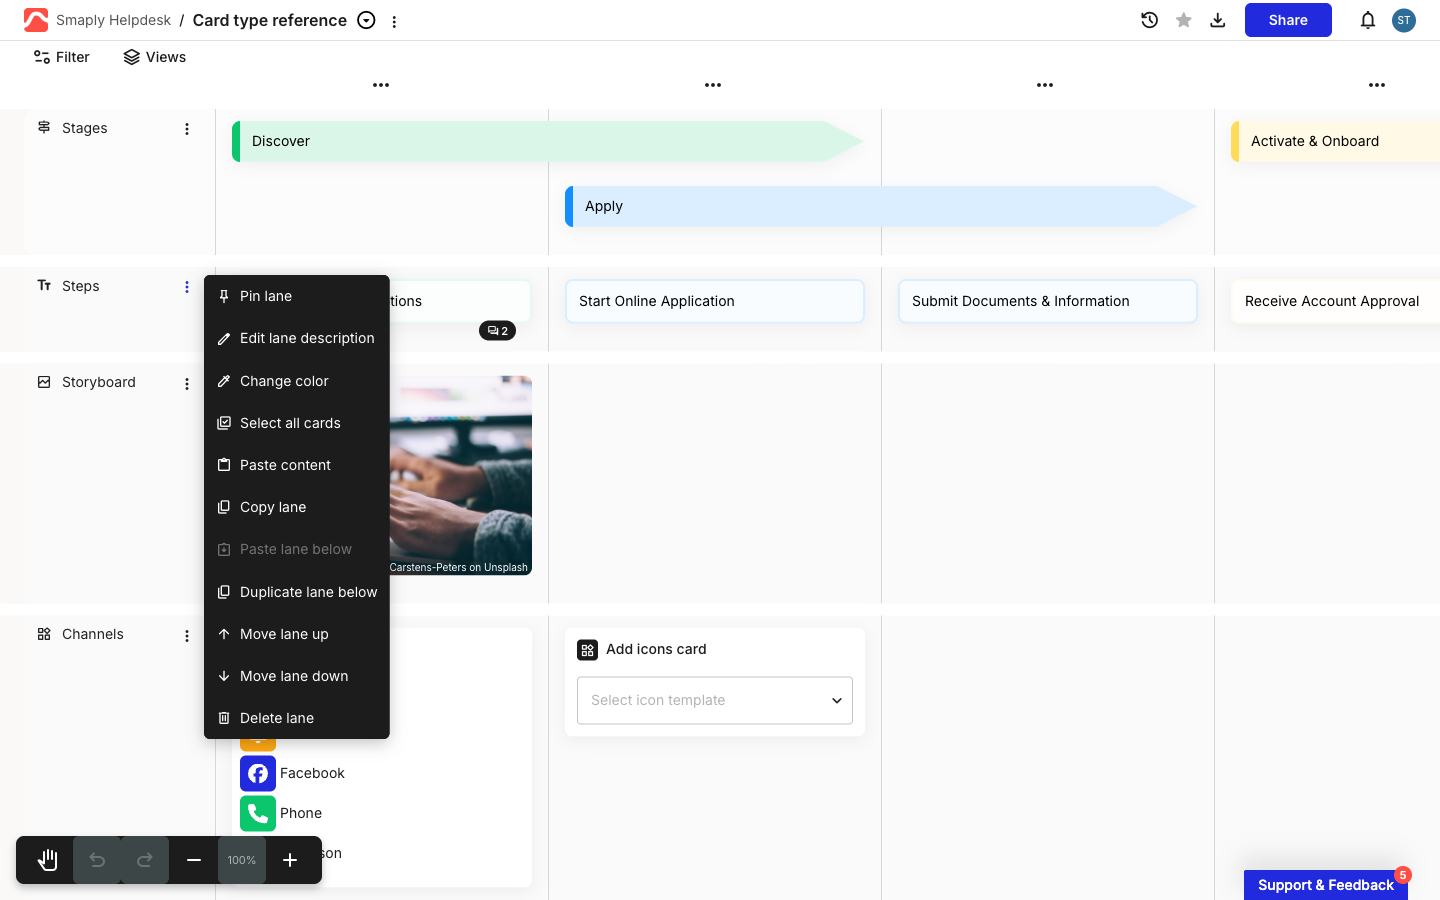The height and width of the screenshot is (900, 1440).
Task: Select the Discover stage arrow card
Action: tap(547, 141)
